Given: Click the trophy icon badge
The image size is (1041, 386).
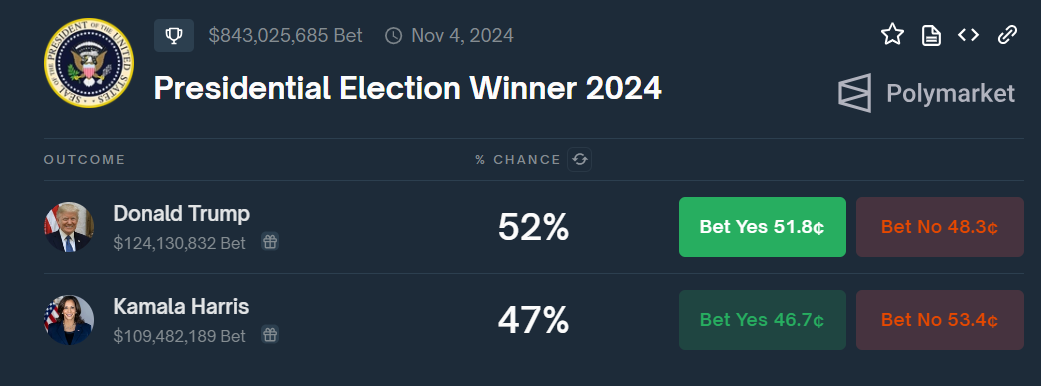Looking at the screenshot, I should [174, 35].
